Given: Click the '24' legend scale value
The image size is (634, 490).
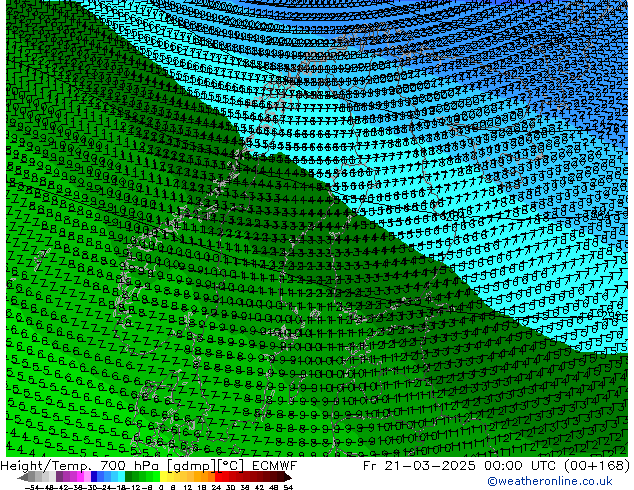Looking at the screenshot, I should pos(216,487).
